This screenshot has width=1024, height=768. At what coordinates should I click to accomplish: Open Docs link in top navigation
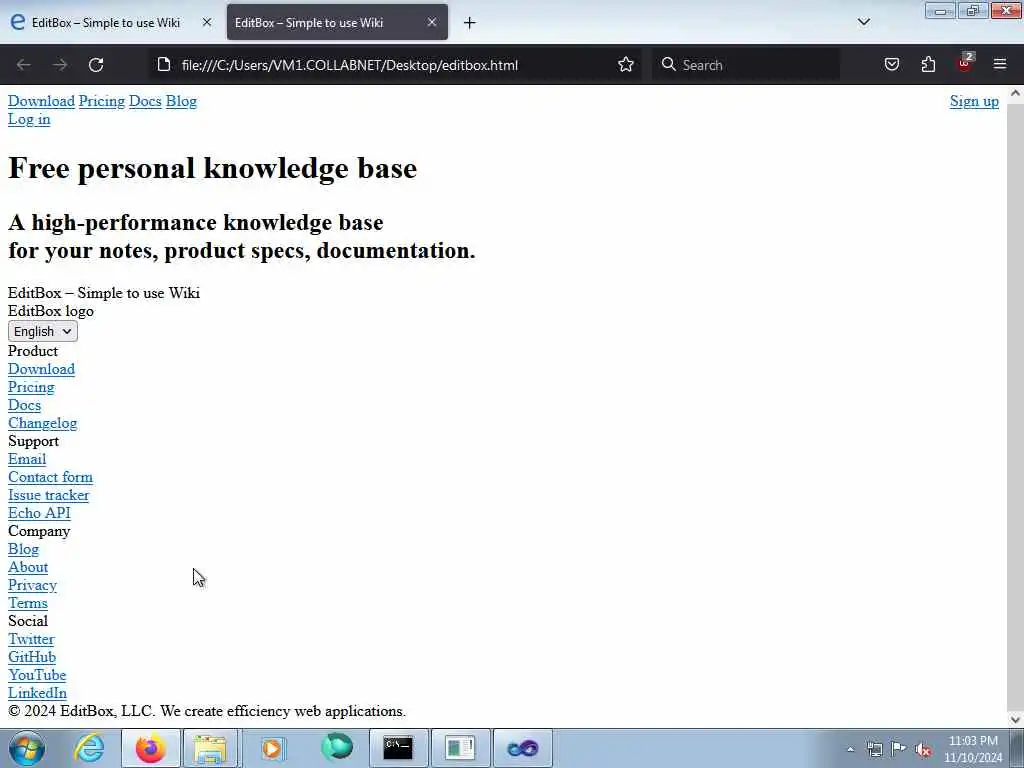(x=145, y=101)
